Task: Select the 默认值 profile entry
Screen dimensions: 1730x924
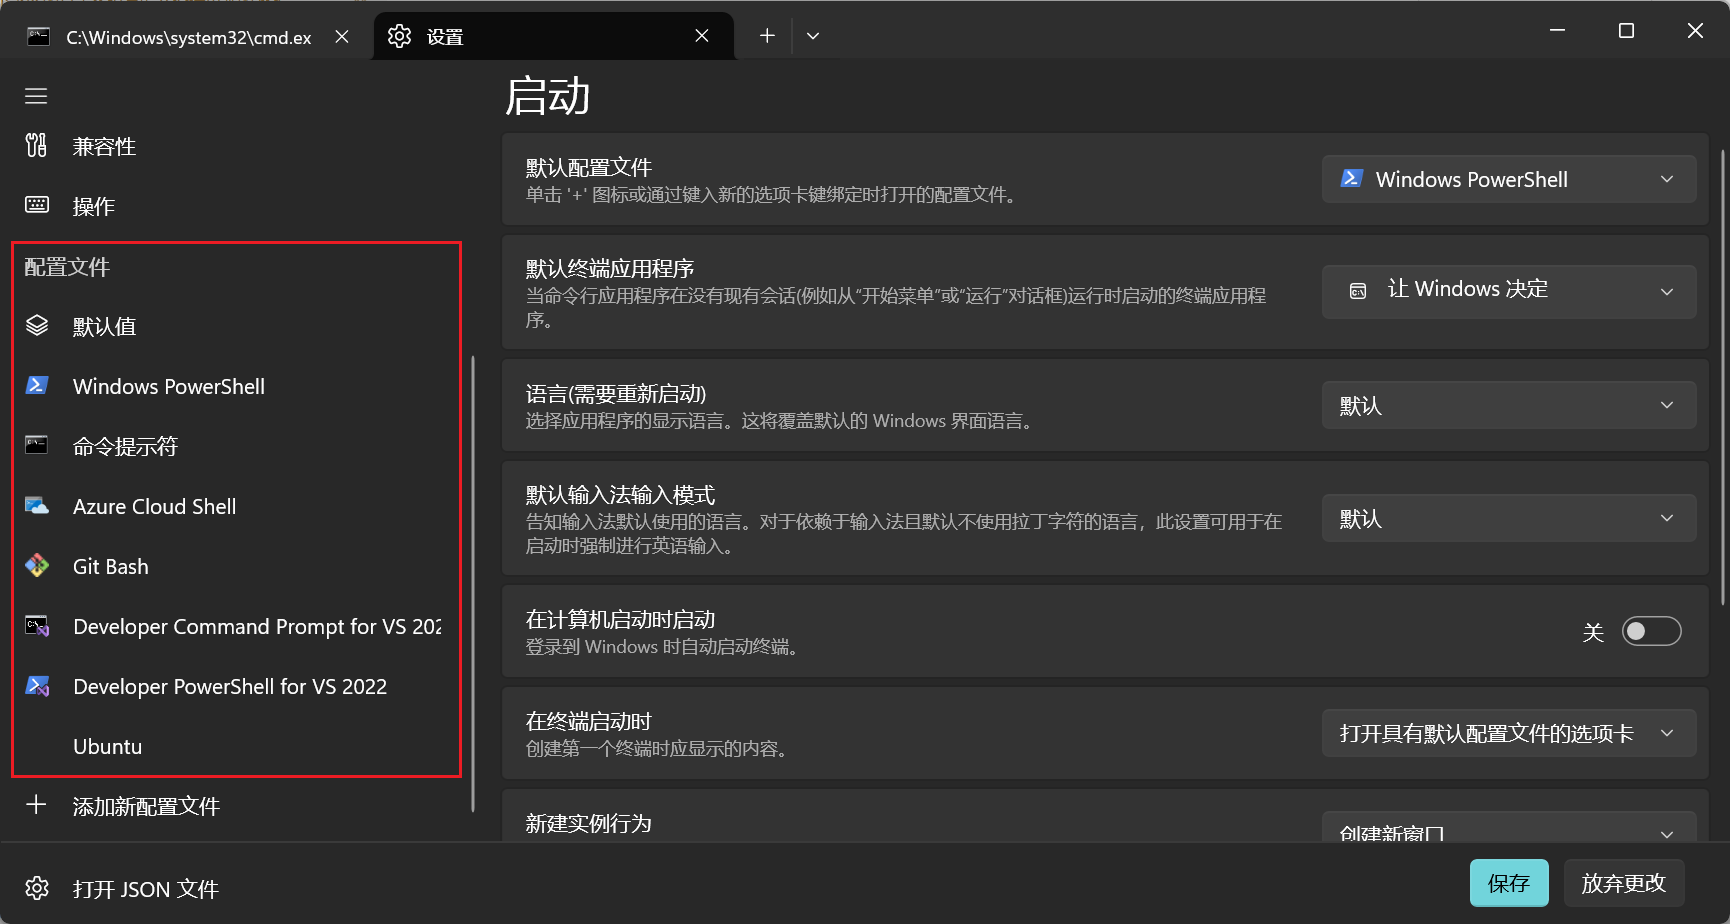Action: pyautogui.click(x=236, y=326)
